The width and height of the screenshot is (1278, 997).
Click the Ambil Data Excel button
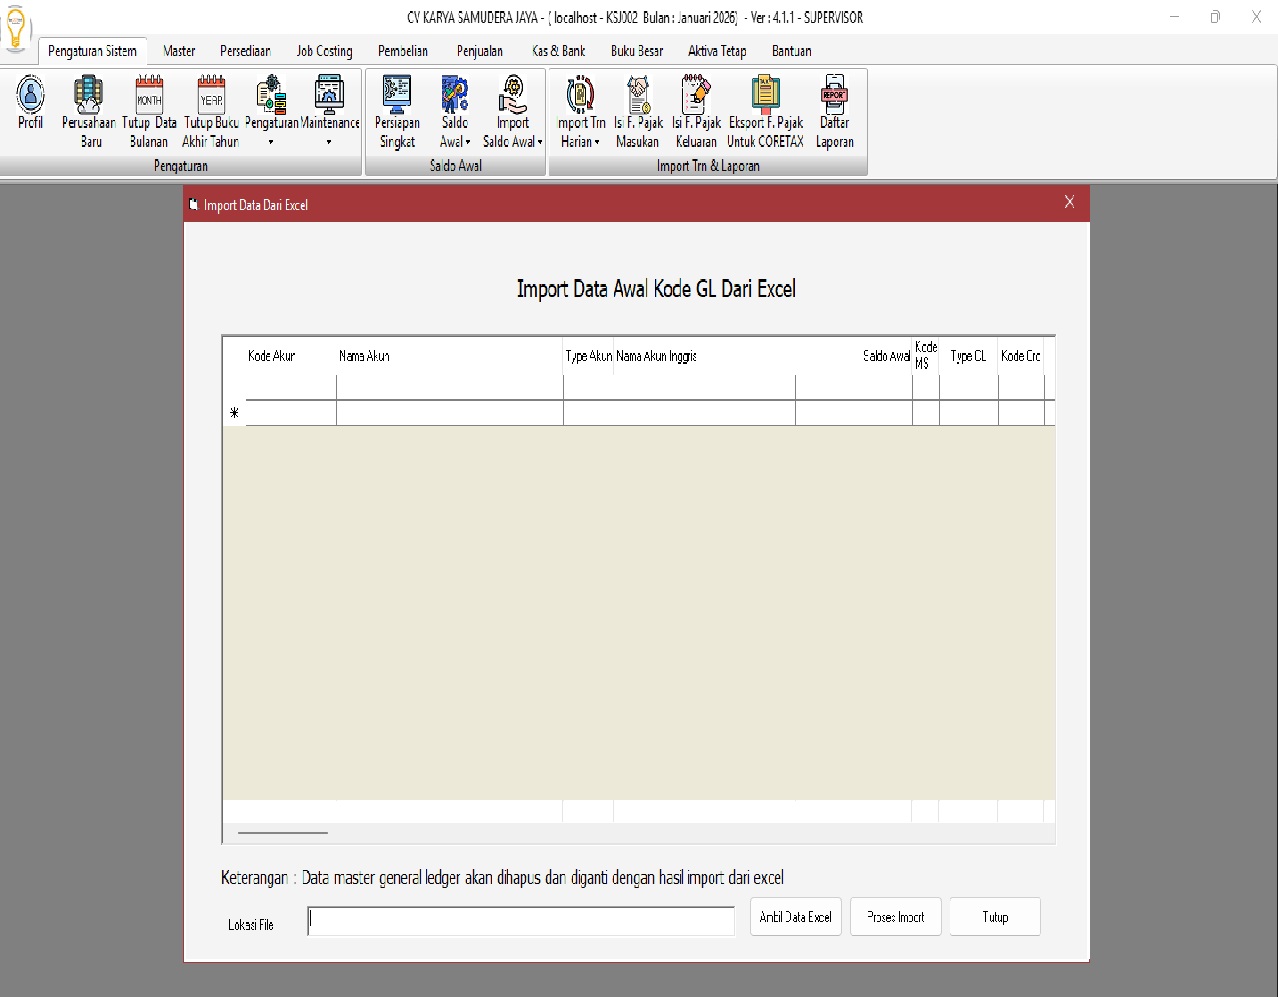pos(796,917)
